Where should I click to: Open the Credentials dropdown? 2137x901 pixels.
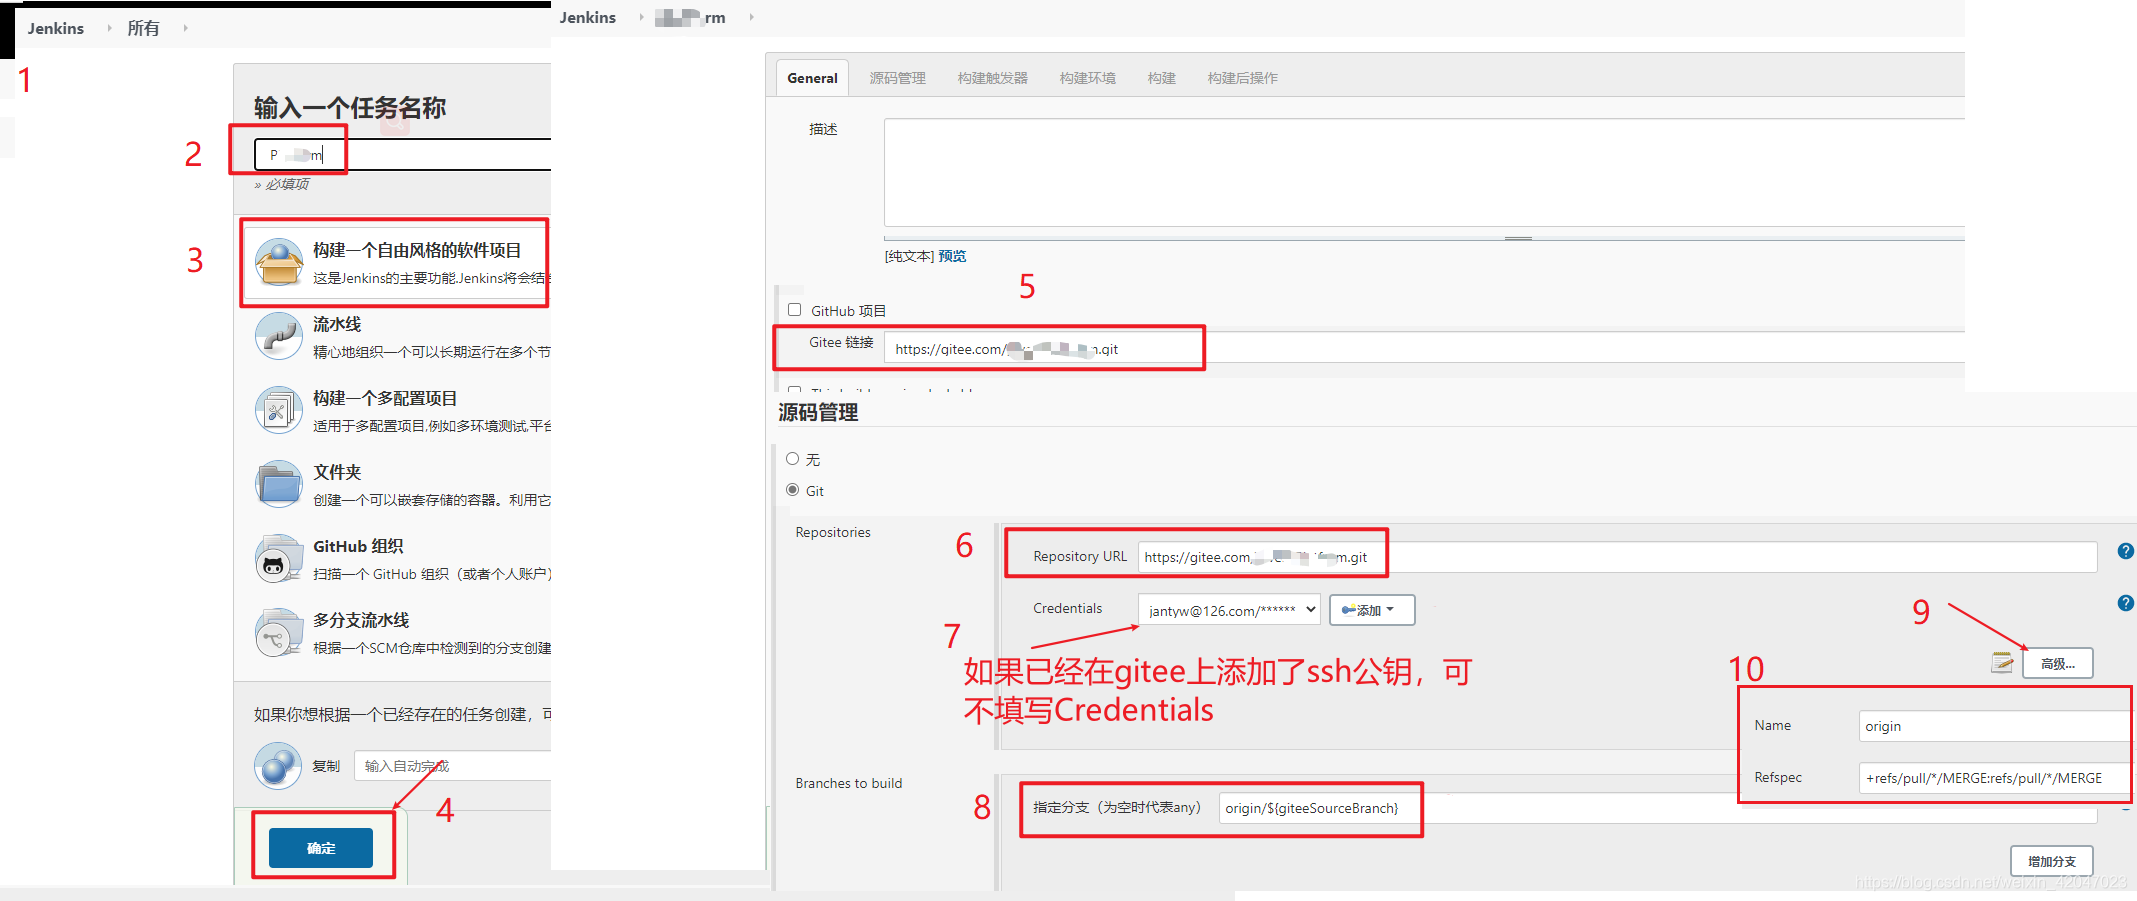pyautogui.click(x=1229, y=610)
